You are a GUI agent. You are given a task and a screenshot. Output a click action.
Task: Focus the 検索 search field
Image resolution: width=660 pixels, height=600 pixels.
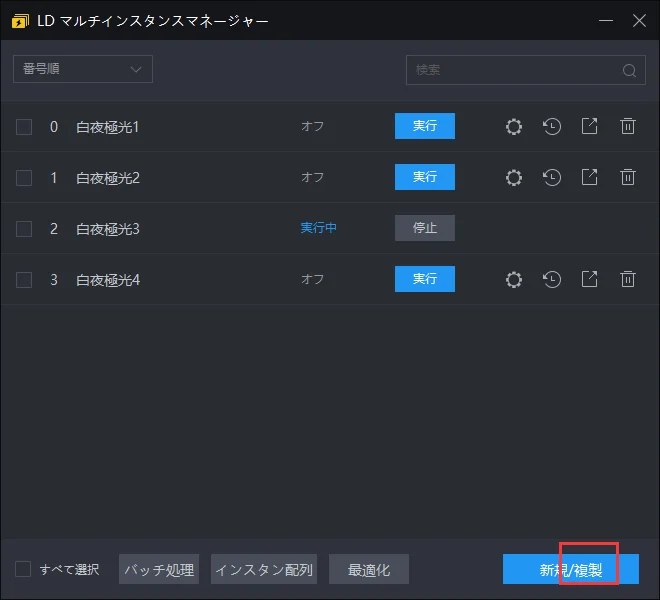526,70
